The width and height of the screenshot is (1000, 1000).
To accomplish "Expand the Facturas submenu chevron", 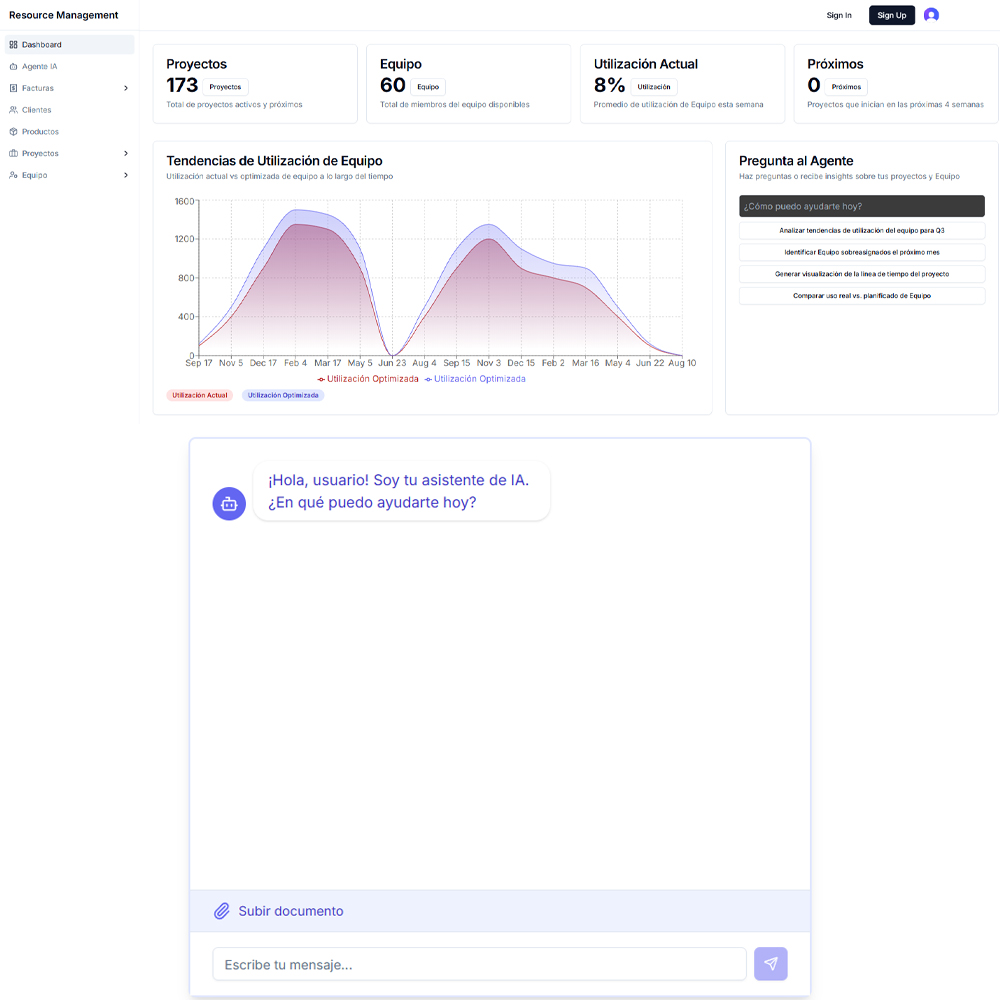I will click(x=126, y=88).
